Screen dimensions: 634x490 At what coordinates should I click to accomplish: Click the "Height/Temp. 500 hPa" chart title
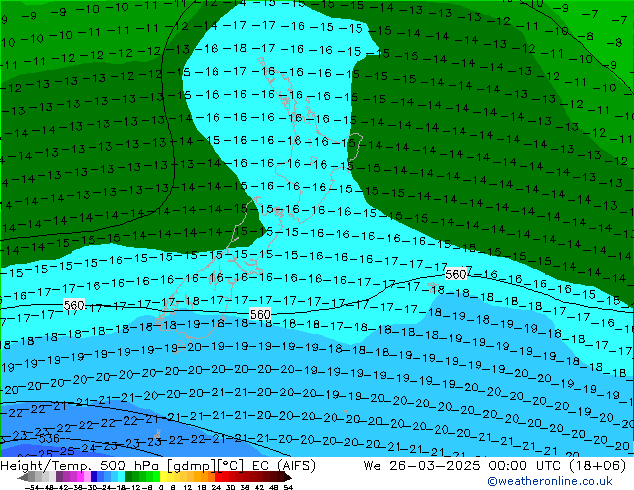tap(81, 466)
